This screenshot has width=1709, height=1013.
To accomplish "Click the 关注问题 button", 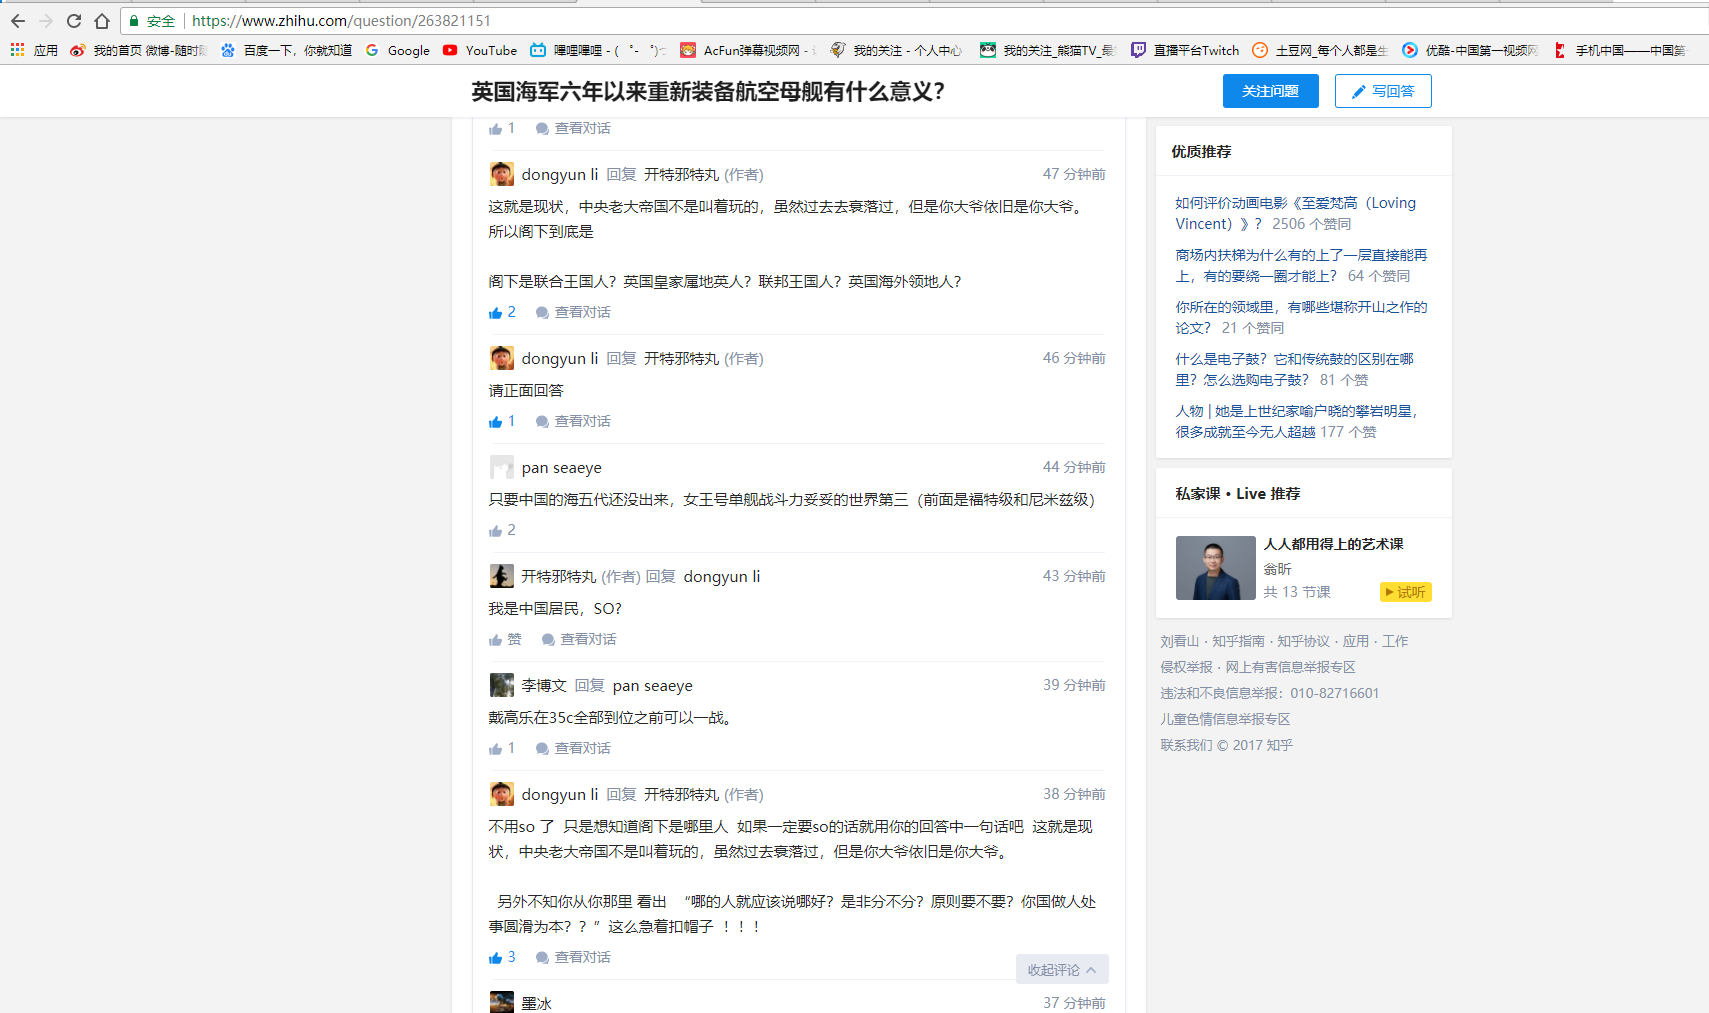I will click(x=1270, y=91).
